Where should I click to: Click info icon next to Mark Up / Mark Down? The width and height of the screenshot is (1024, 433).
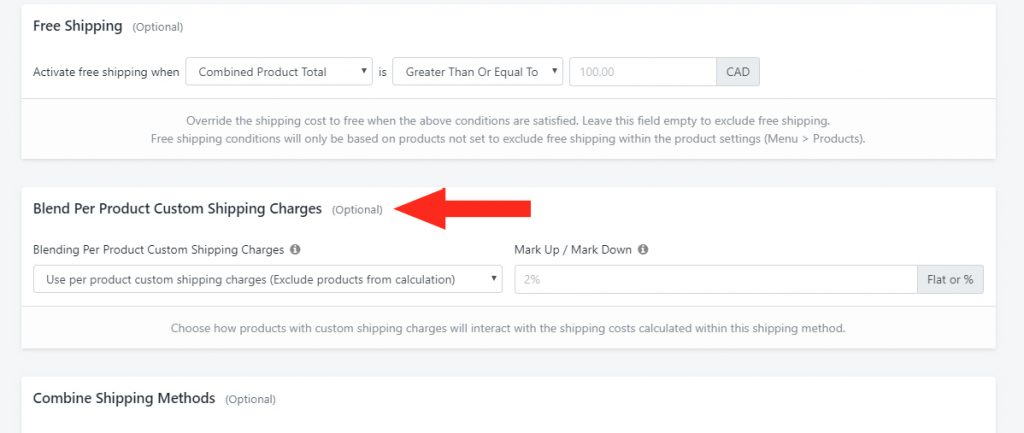(x=643, y=249)
